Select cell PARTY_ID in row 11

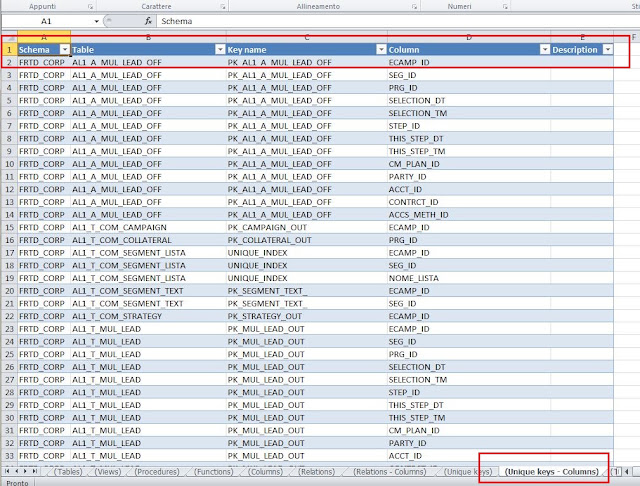(x=469, y=177)
